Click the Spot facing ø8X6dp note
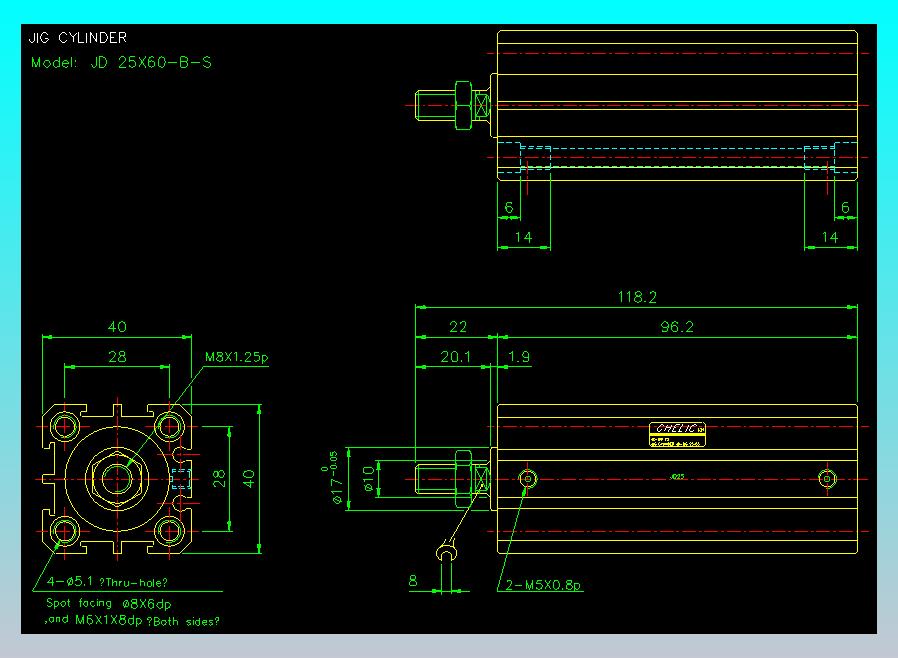 click(x=108, y=604)
